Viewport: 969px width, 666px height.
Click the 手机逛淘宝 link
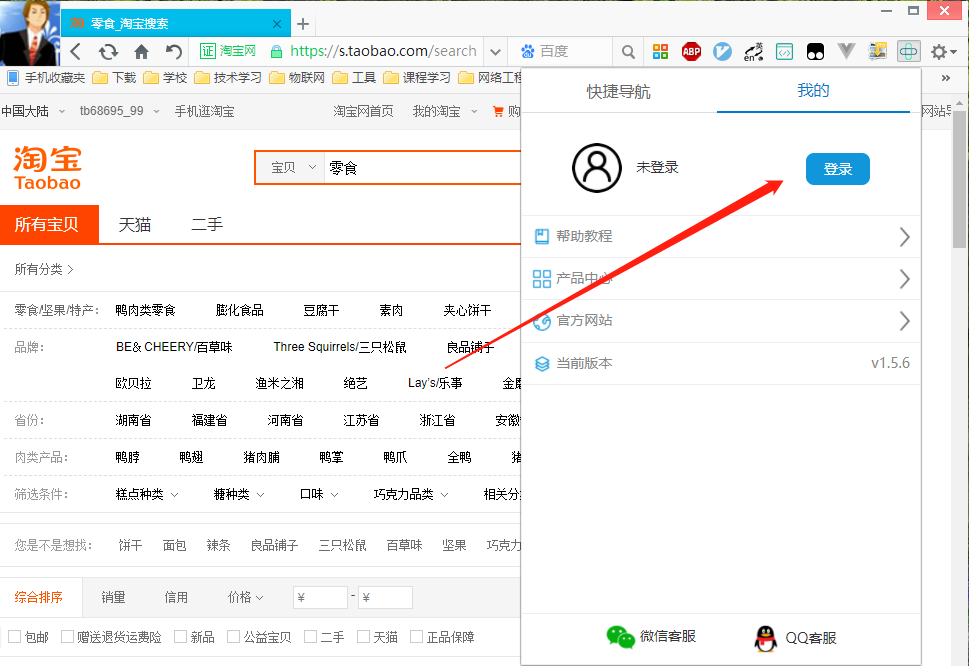tap(205, 111)
